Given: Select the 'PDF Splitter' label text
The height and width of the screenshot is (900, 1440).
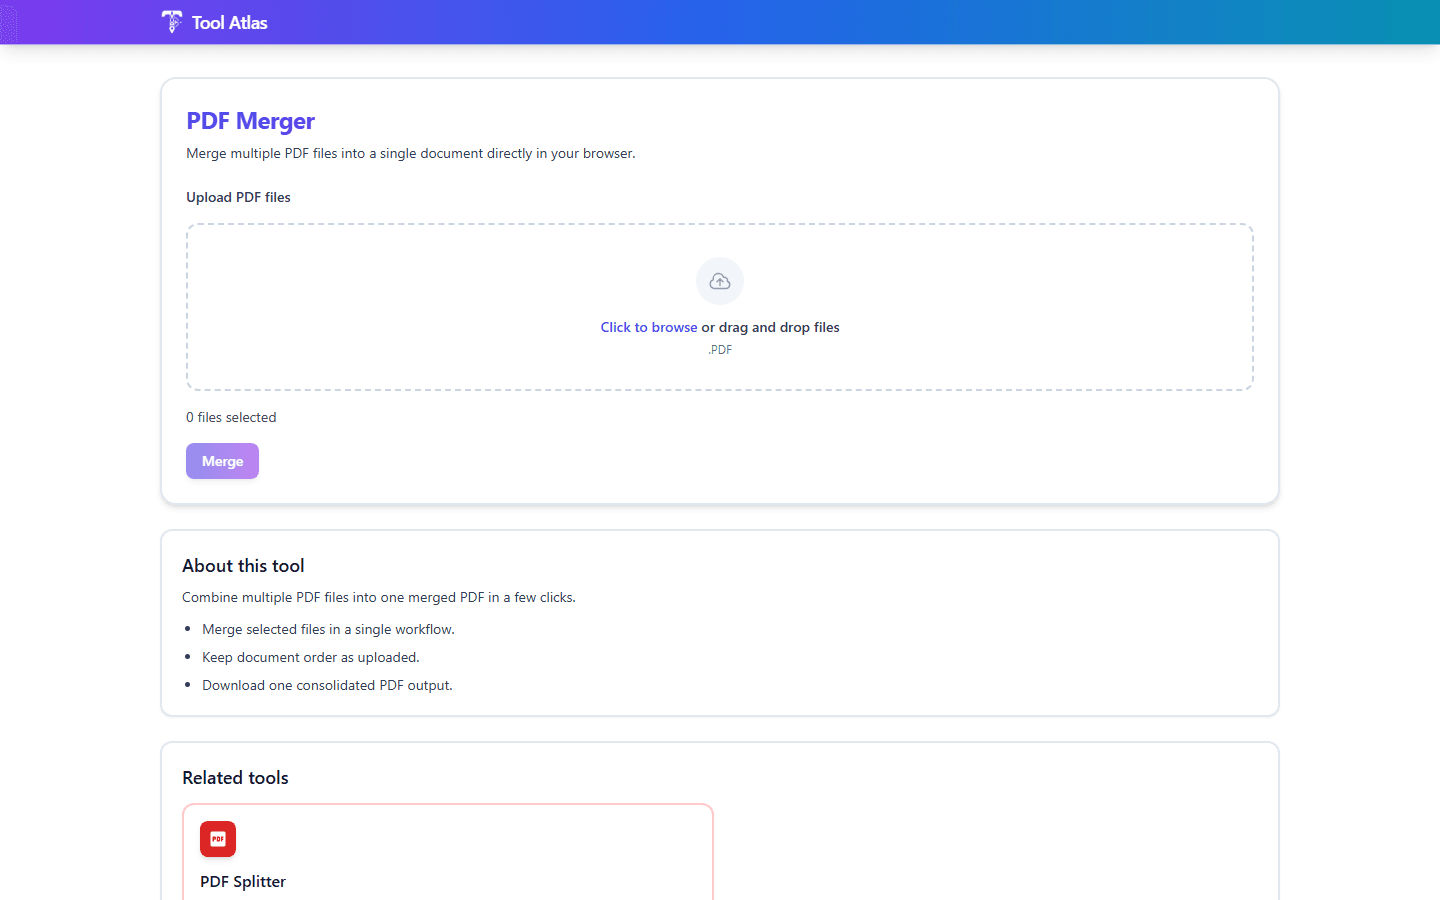Looking at the screenshot, I should [242, 882].
